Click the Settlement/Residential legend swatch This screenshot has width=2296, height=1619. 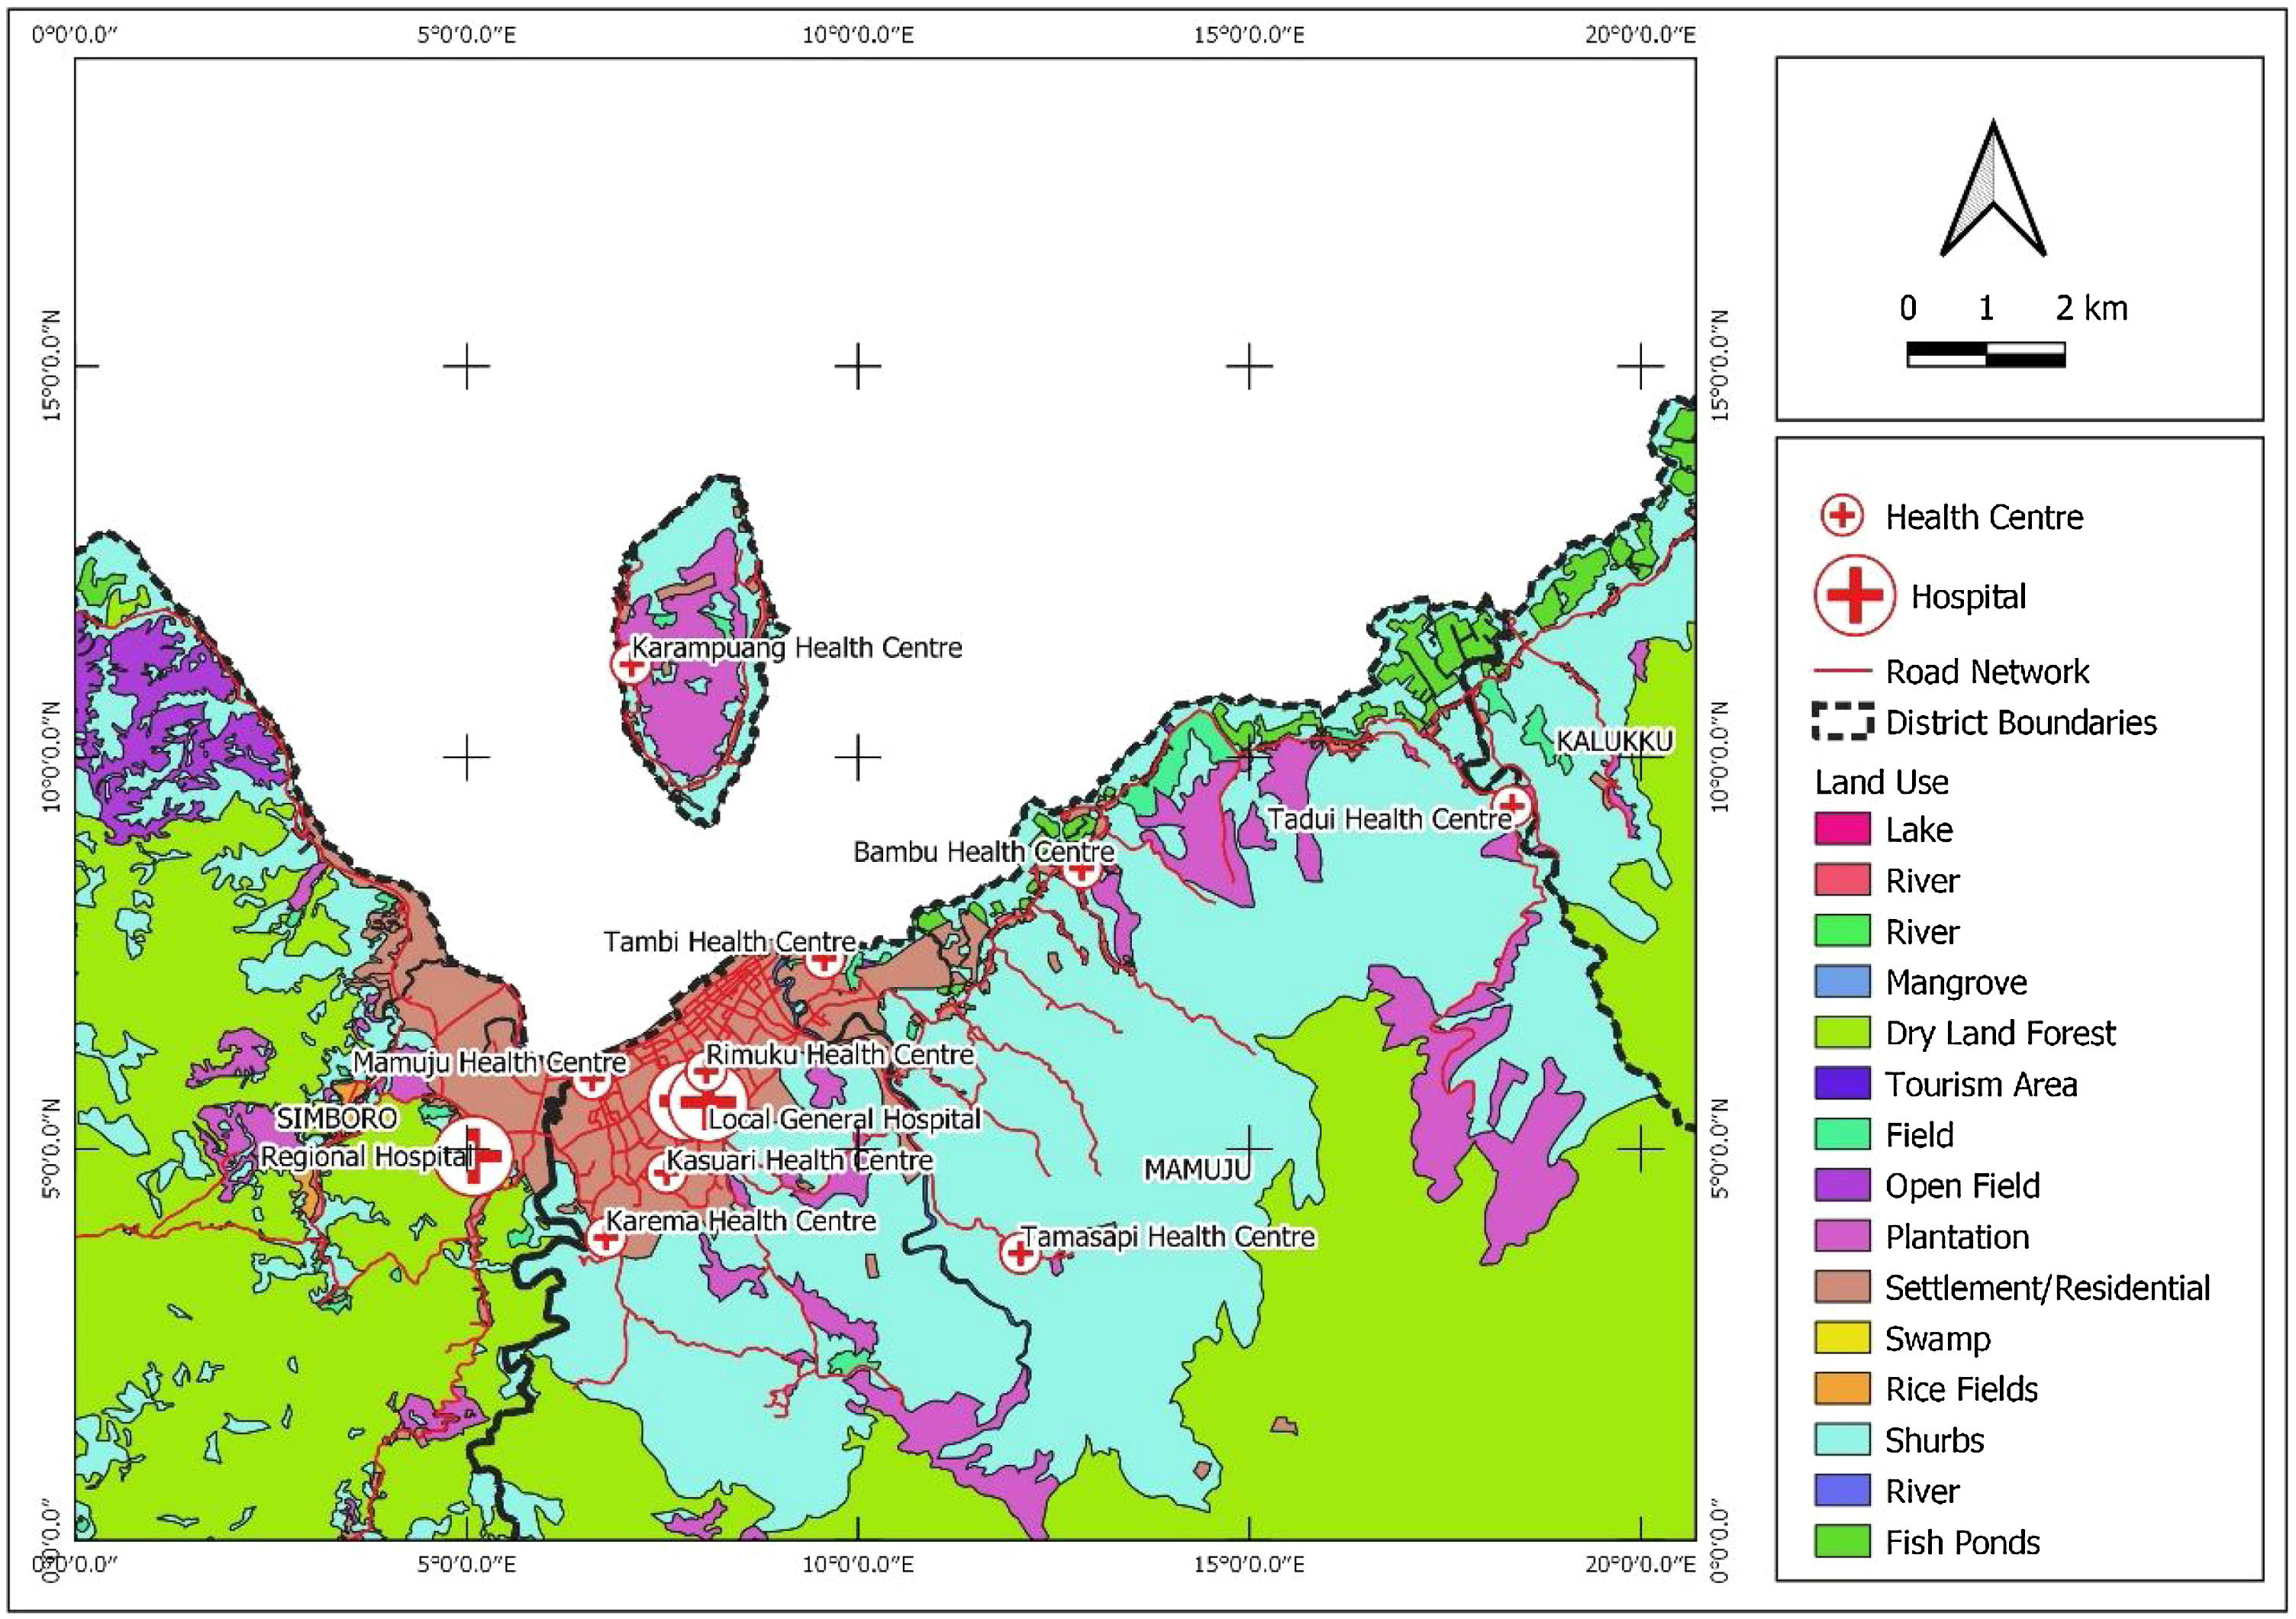click(x=1842, y=1287)
